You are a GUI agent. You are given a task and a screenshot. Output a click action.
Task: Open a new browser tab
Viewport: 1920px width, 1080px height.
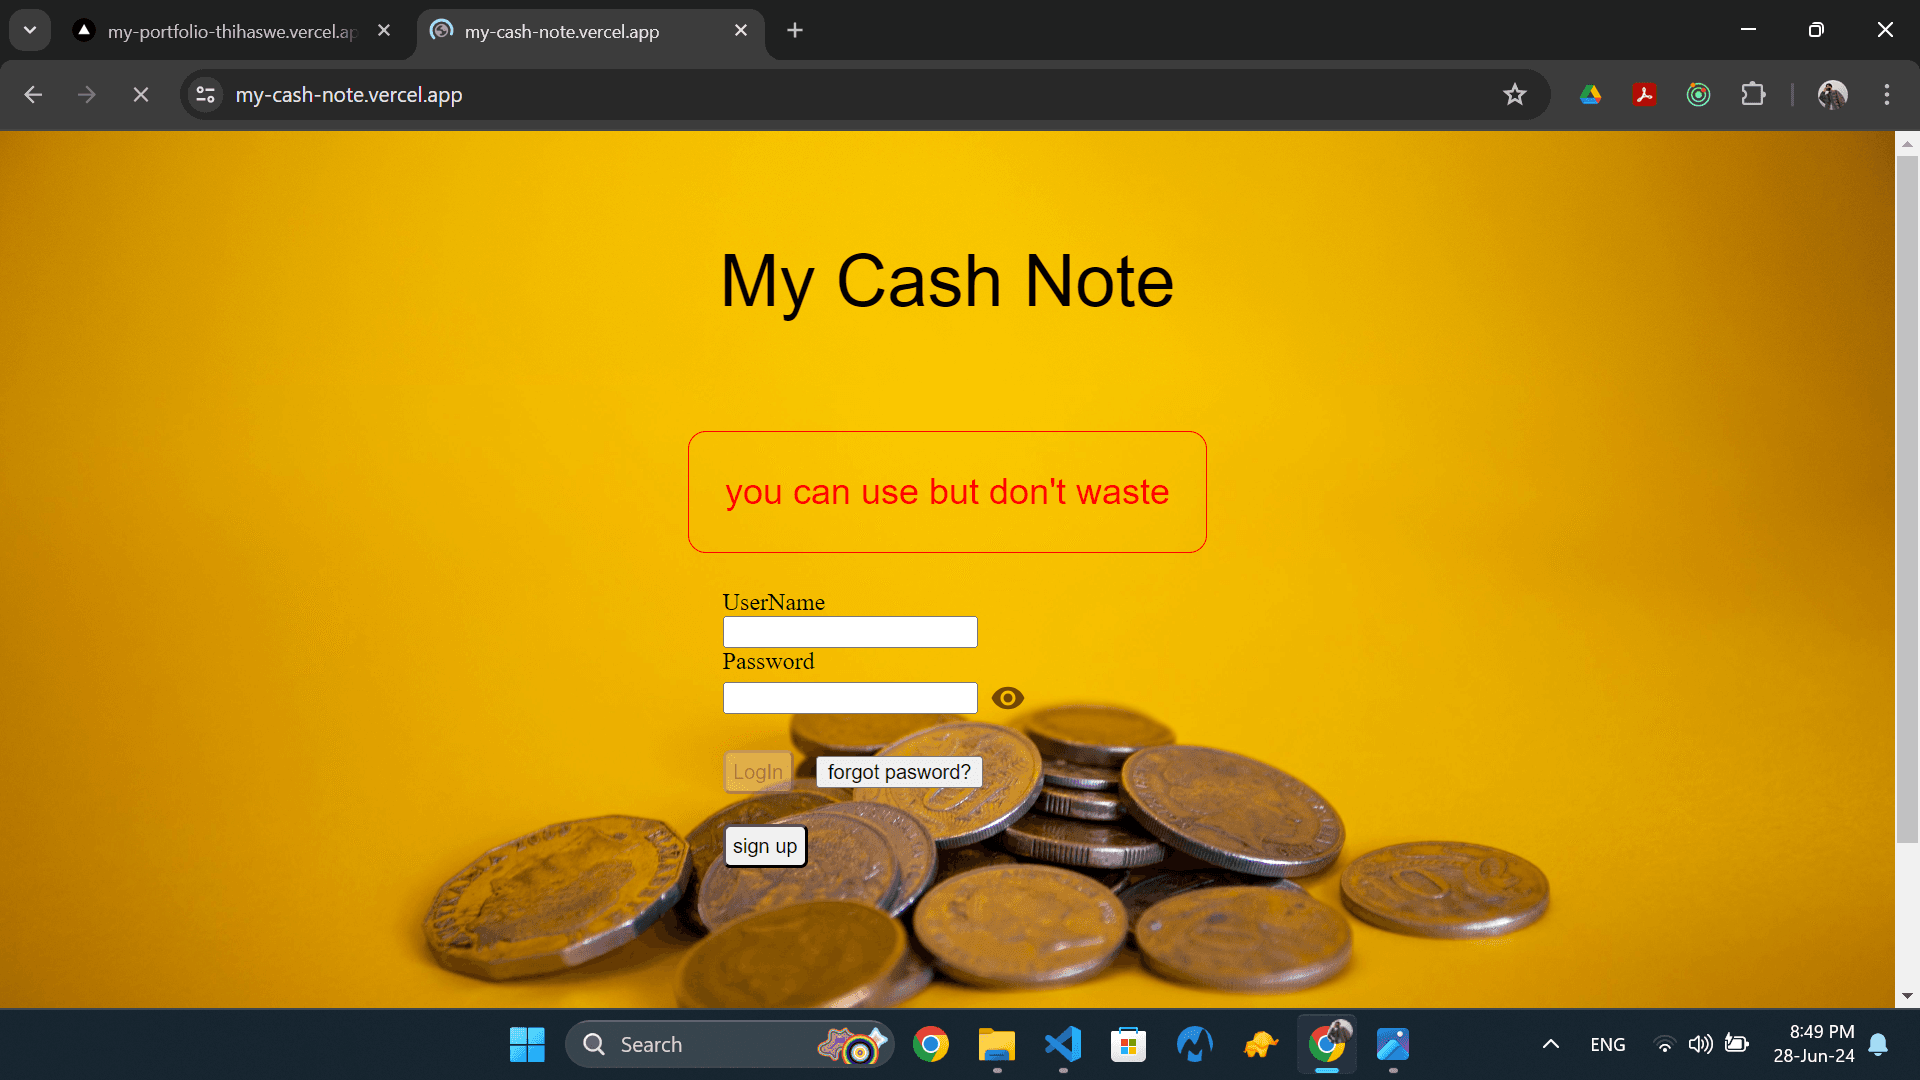(794, 30)
